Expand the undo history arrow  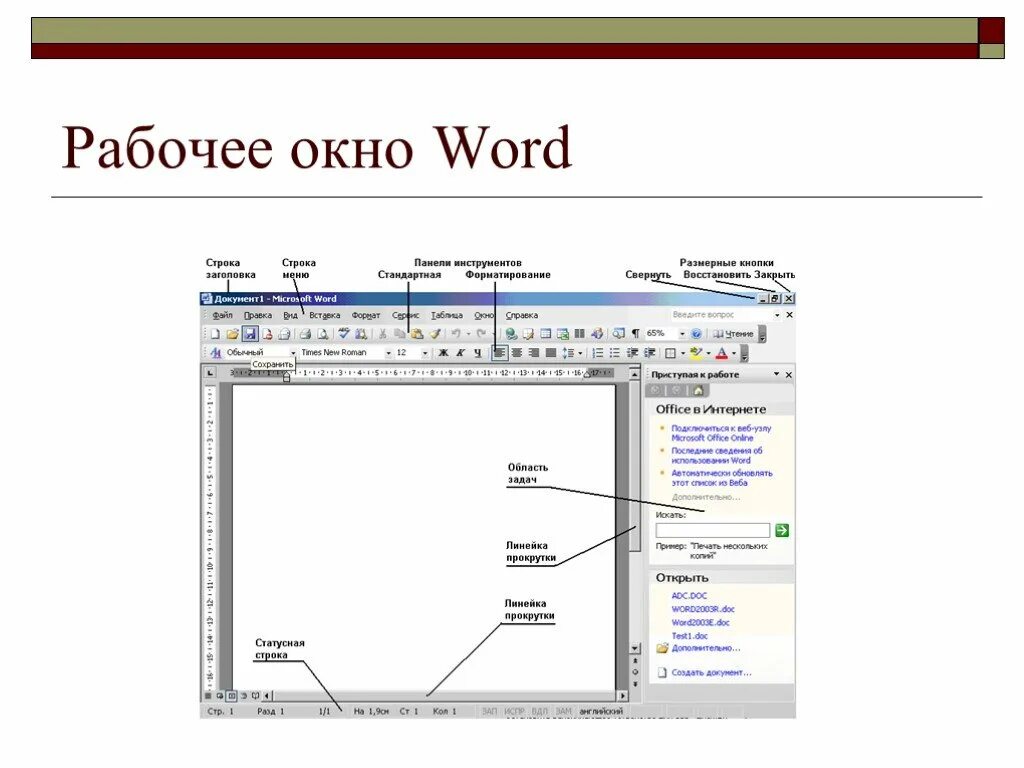click(x=468, y=334)
